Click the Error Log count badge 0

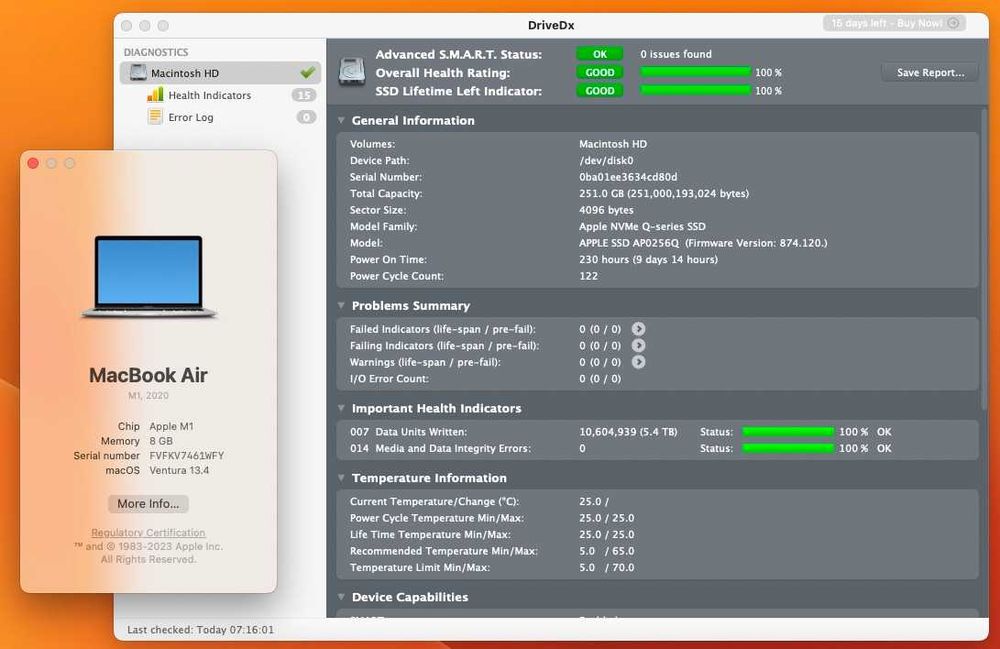(x=306, y=117)
